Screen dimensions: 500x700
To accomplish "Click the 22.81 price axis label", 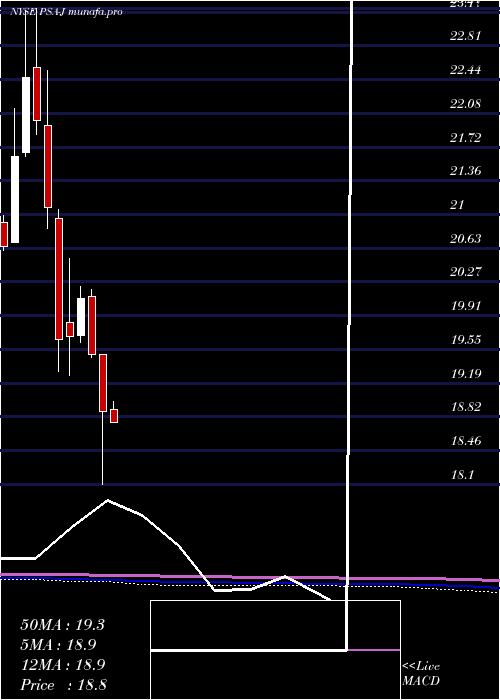I will 466,36.
